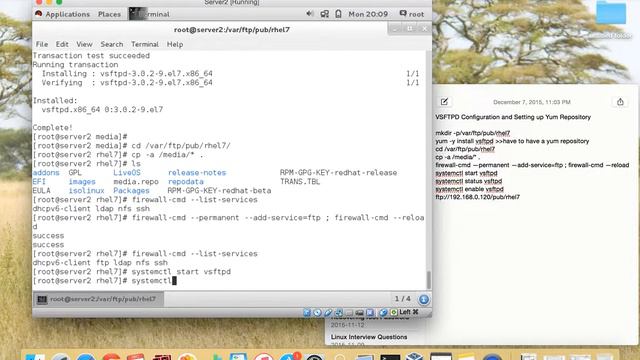Click the compose note icon in Notes
The image size is (640, 360).
(444, 102)
